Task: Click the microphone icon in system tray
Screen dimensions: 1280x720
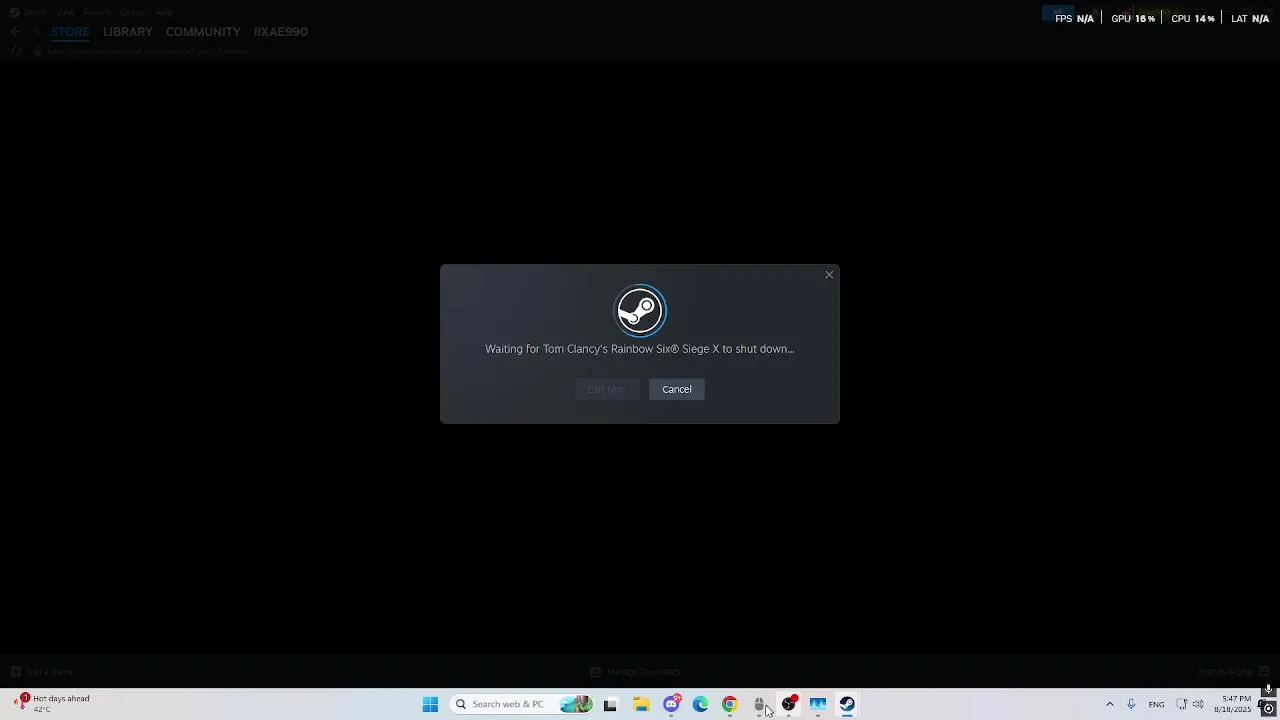Action: (x=1131, y=704)
